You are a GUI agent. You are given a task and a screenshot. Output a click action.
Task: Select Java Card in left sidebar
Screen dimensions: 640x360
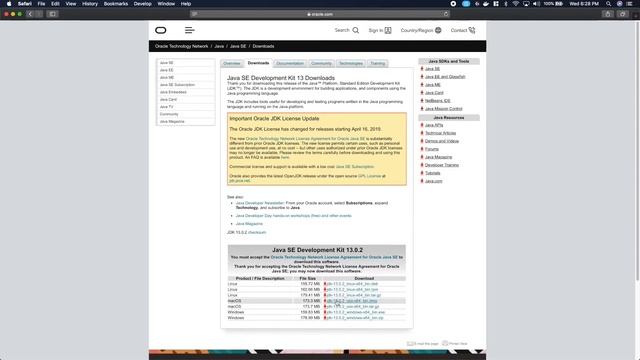click(168, 100)
